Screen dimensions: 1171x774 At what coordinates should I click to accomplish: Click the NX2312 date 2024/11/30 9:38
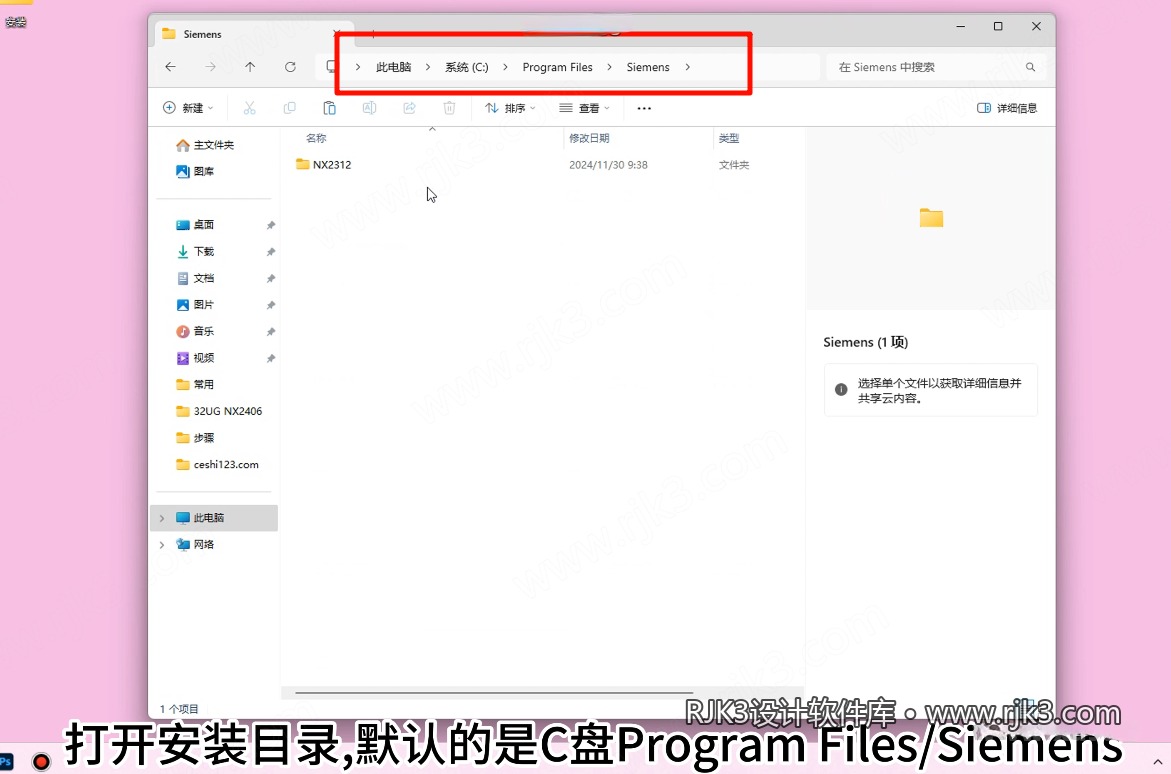click(608, 164)
